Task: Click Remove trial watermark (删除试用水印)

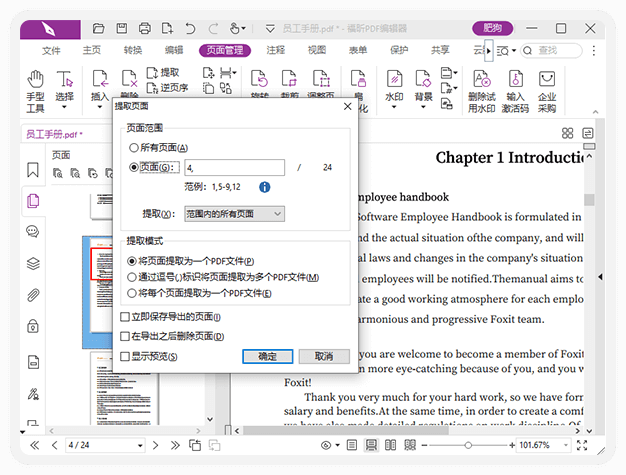Action: coord(482,91)
